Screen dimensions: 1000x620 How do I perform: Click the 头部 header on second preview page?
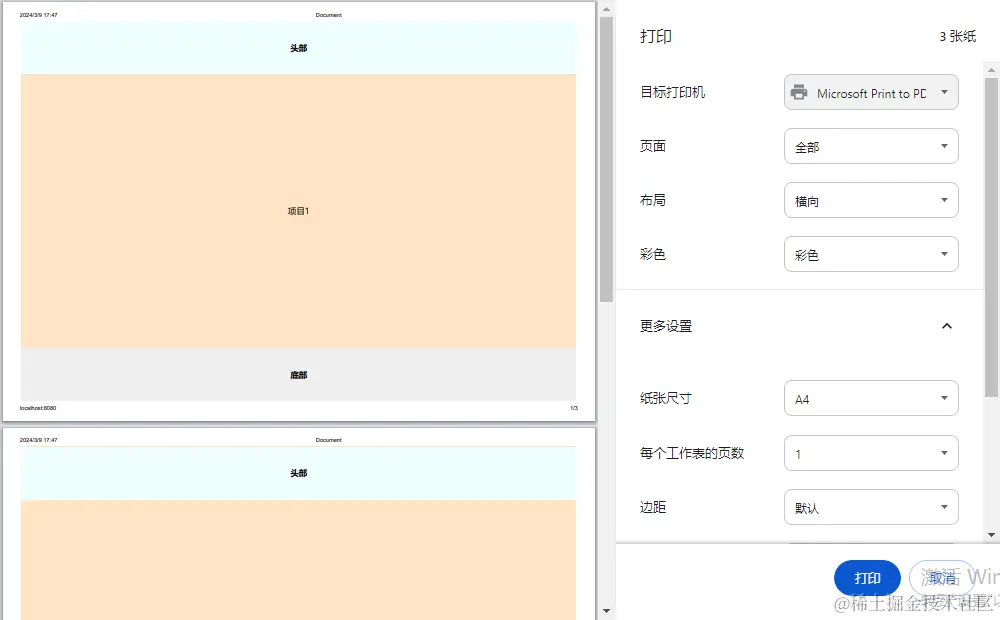coord(298,473)
